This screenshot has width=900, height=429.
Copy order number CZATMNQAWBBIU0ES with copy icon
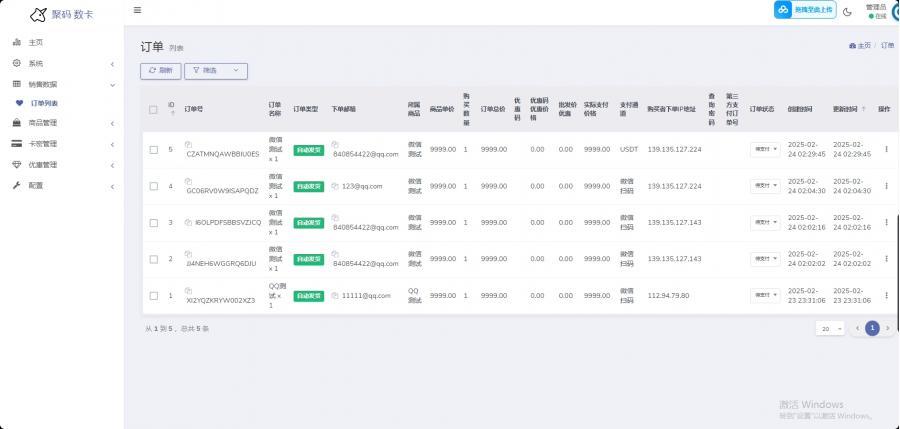point(188,145)
